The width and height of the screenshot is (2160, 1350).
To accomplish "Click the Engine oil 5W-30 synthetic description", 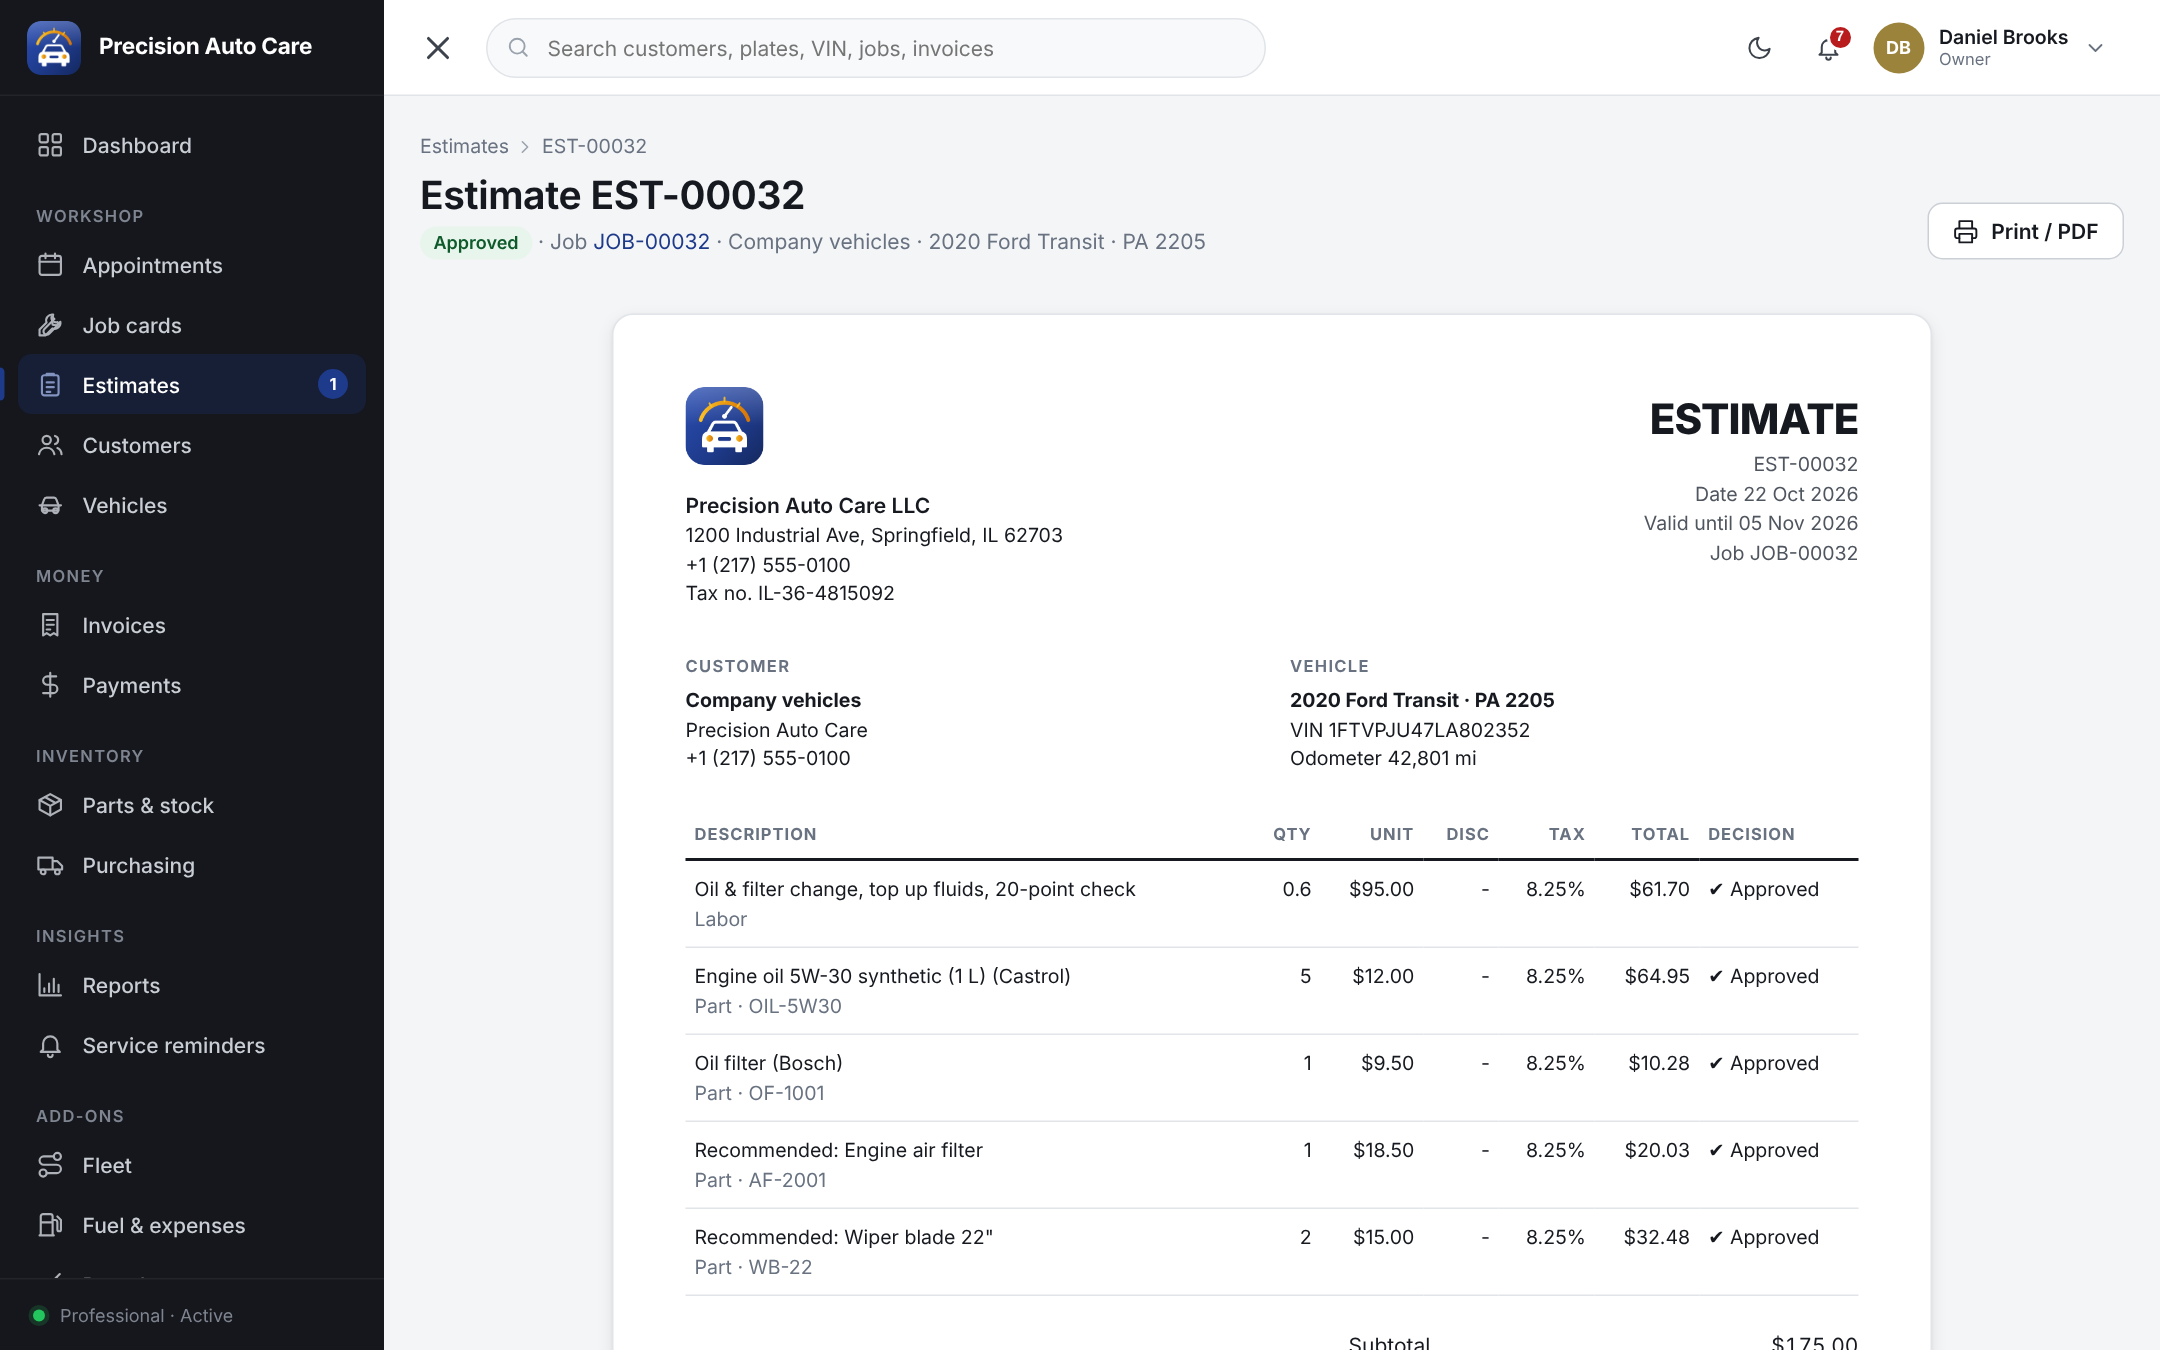I will coord(882,976).
